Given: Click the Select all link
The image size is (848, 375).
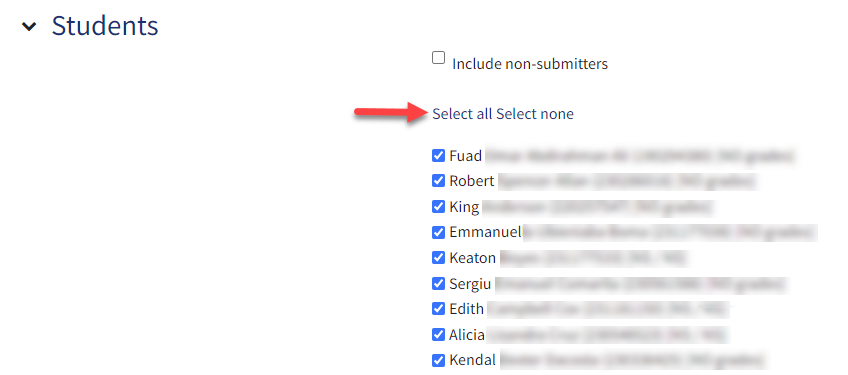Looking at the screenshot, I should 462,114.
